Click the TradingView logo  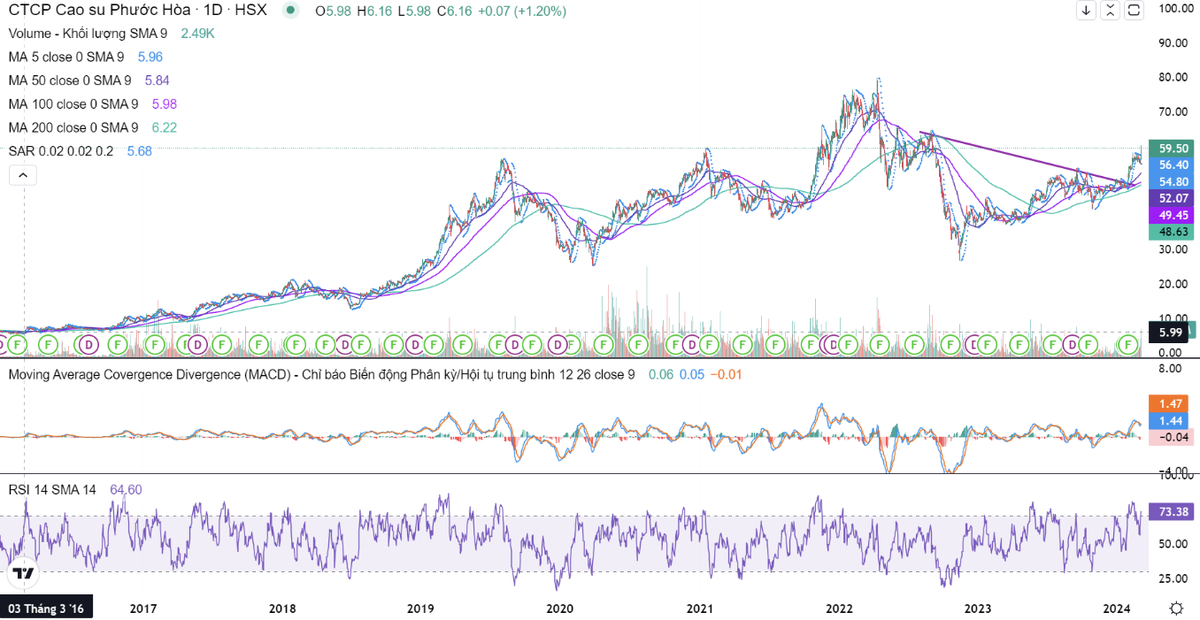tap(22, 574)
